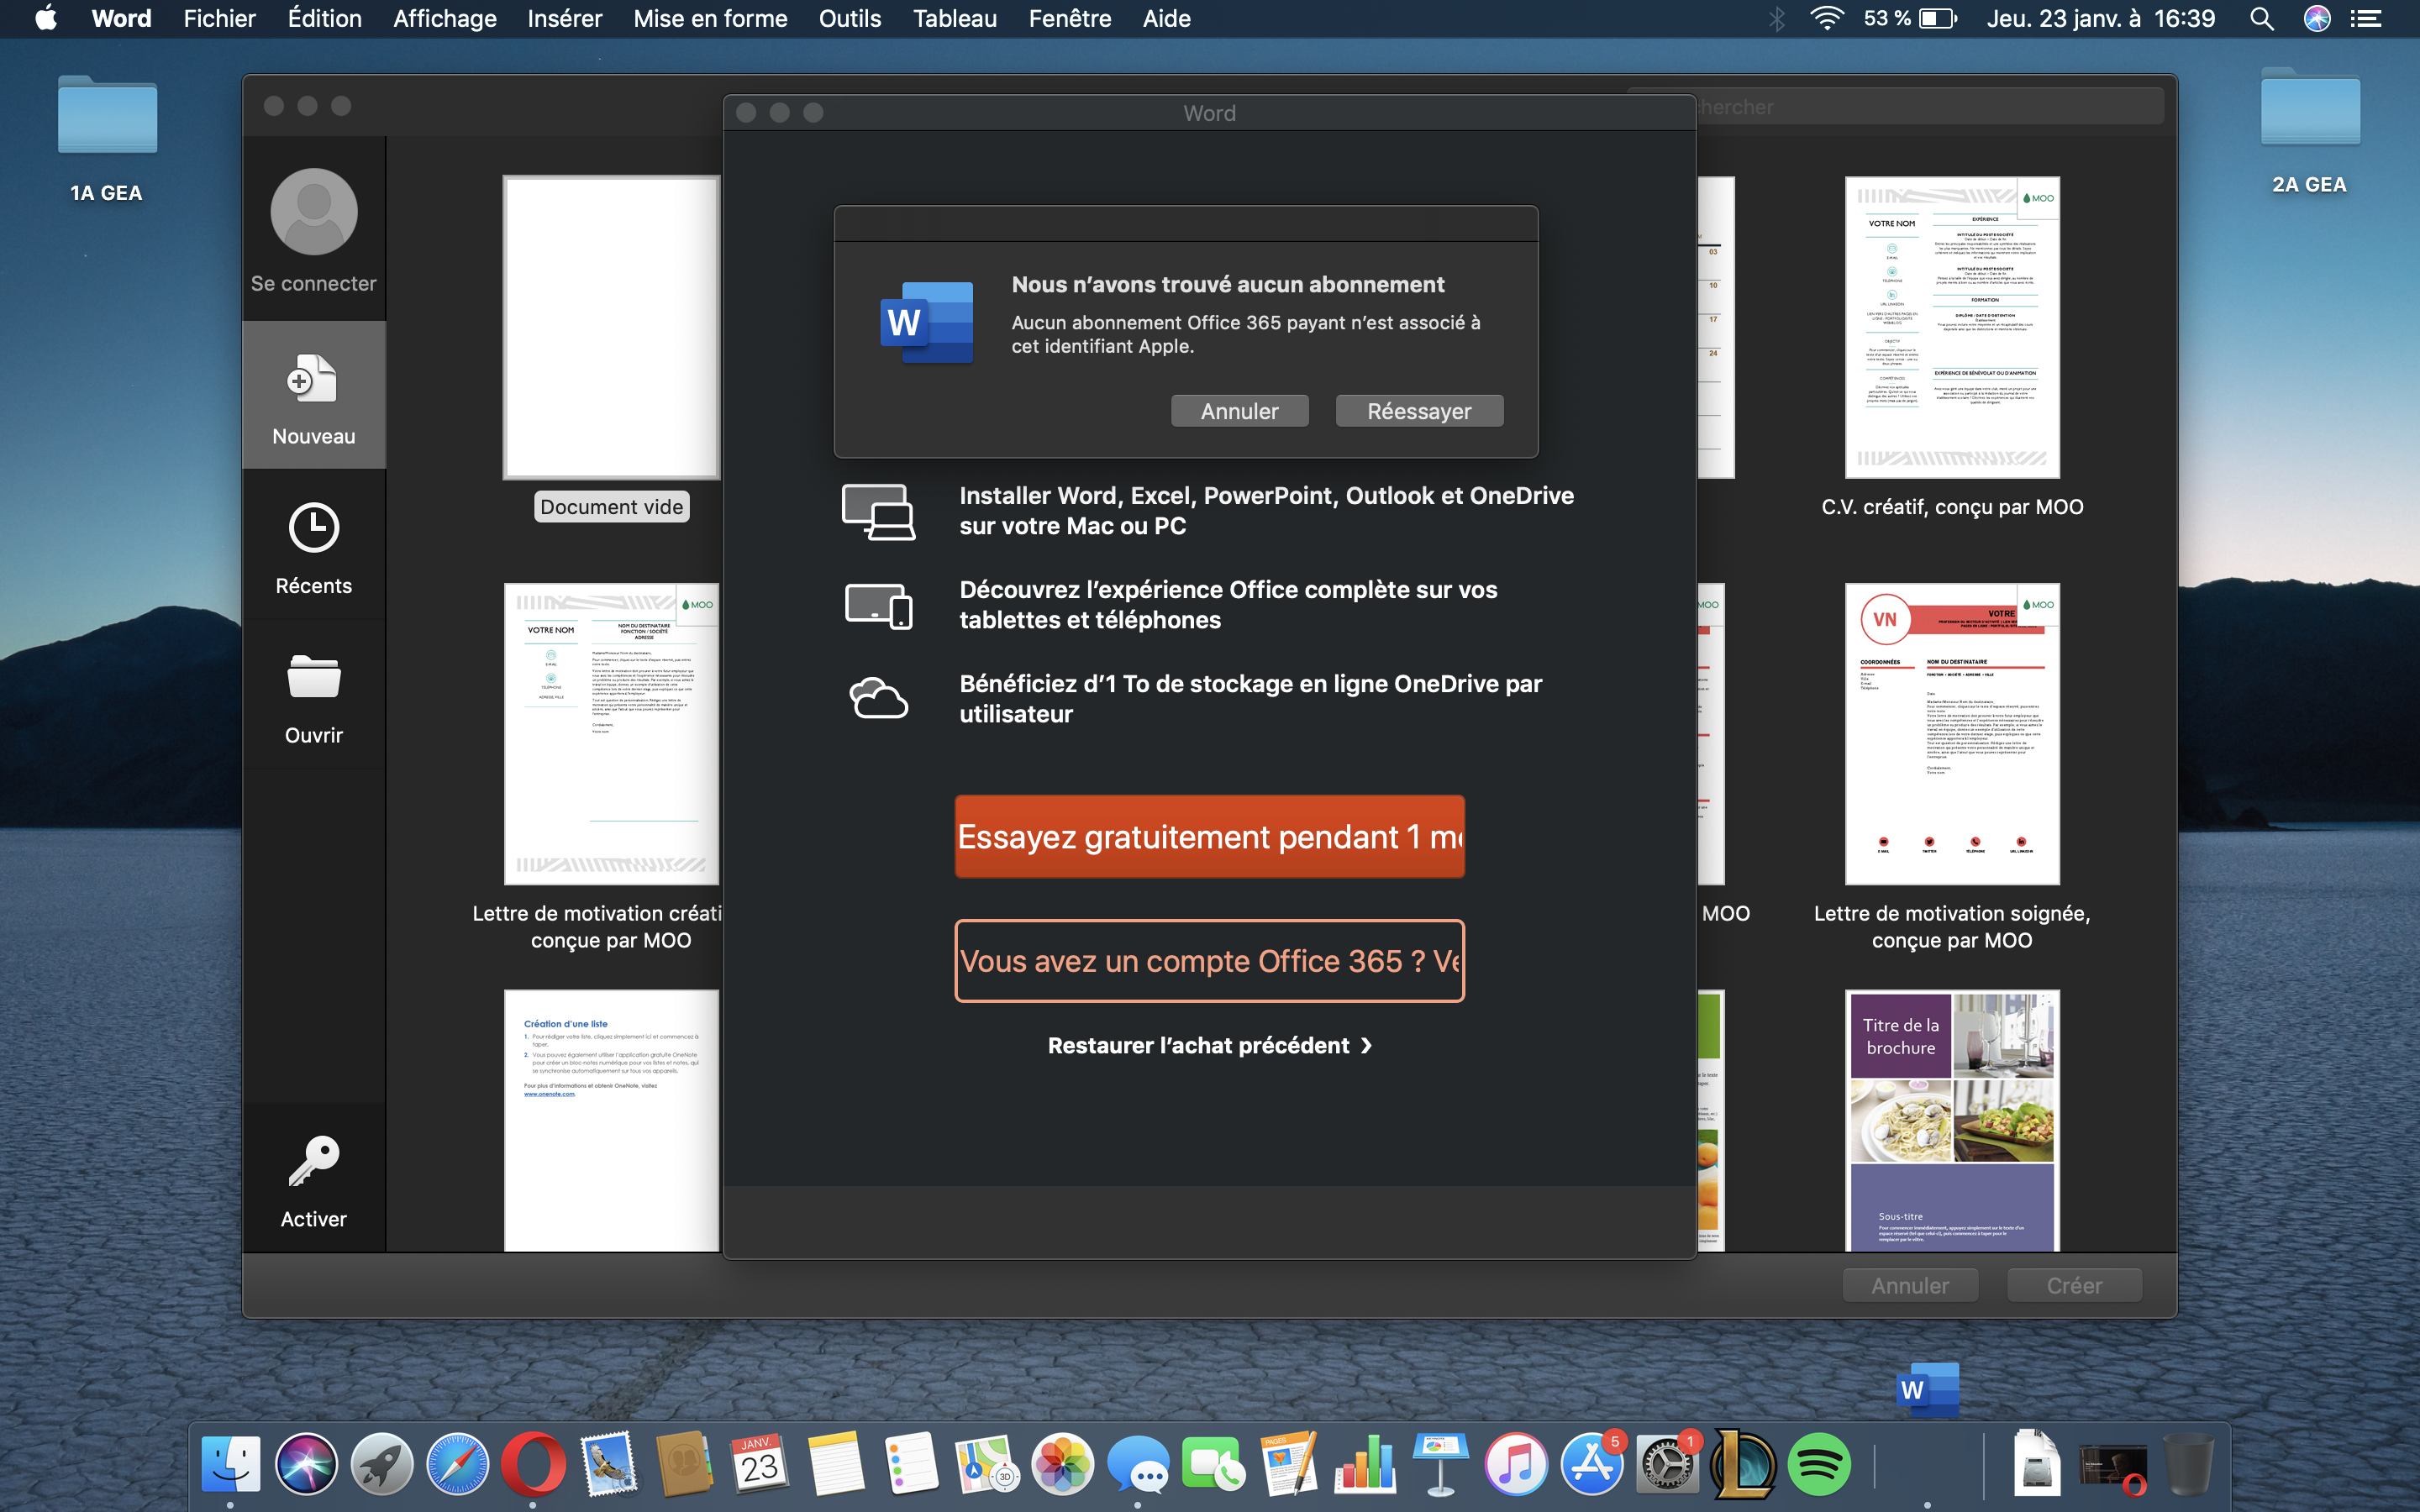The height and width of the screenshot is (1512, 2420).
Task: Click Essayez gratuitement pendant 1 mois
Action: [x=1209, y=837]
